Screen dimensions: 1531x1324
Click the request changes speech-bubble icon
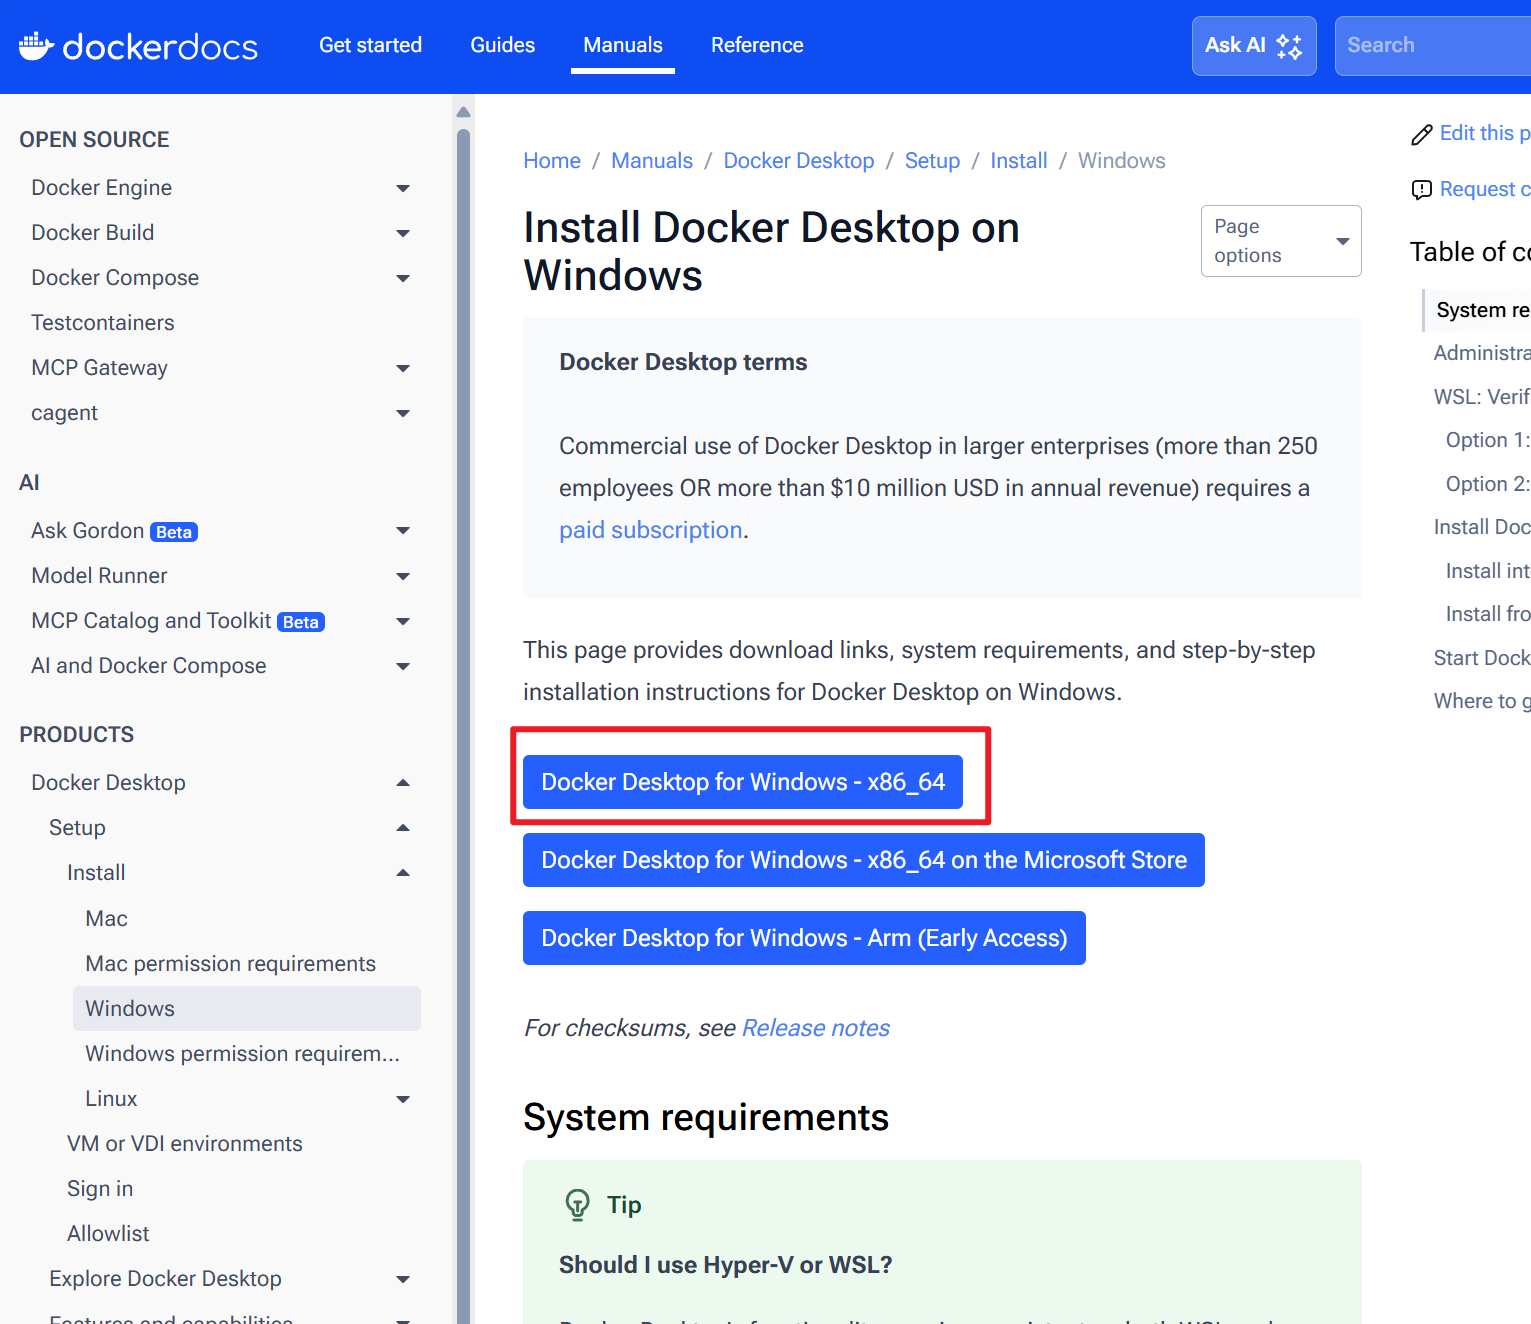coord(1422,189)
